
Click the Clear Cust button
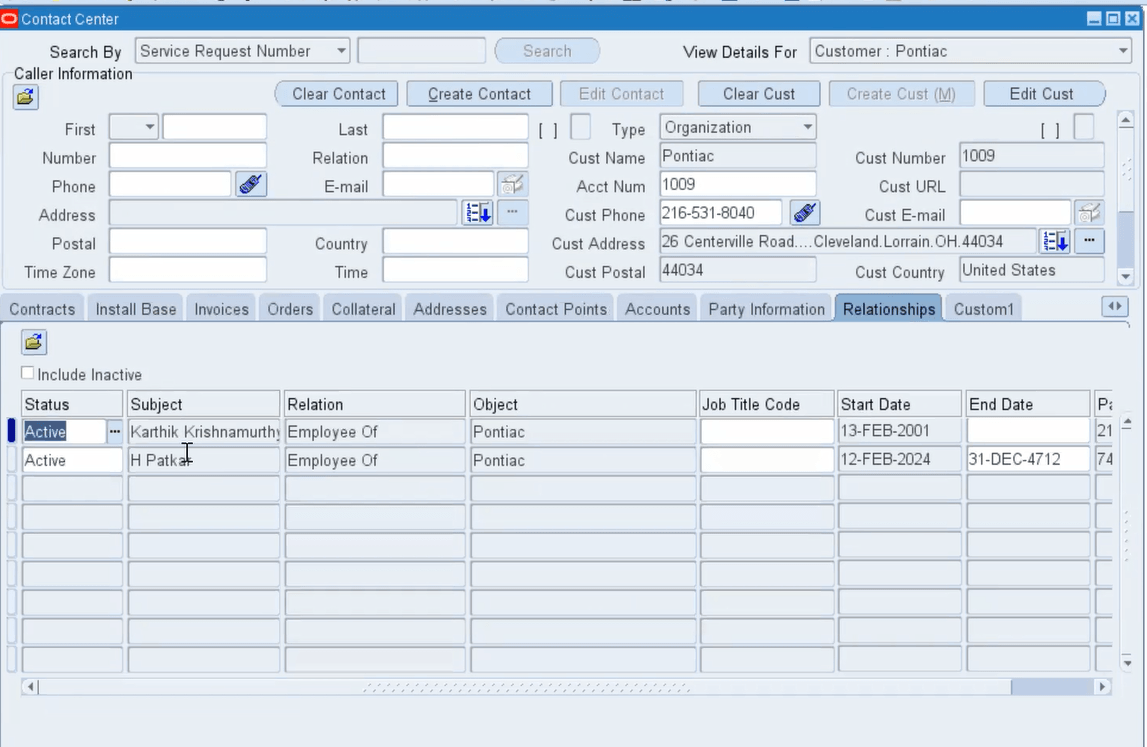pyautogui.click(x=759, y=94)
